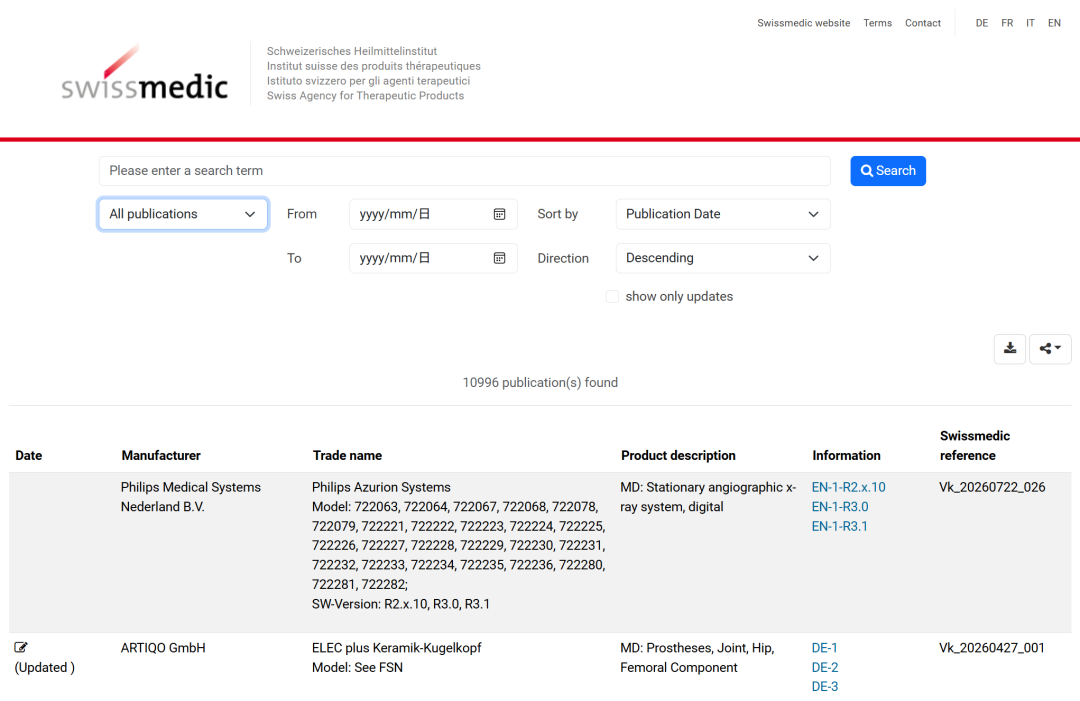Open the DE-3 information link
This screenshot has height=701, width=1080.
(x=824, y=687)
